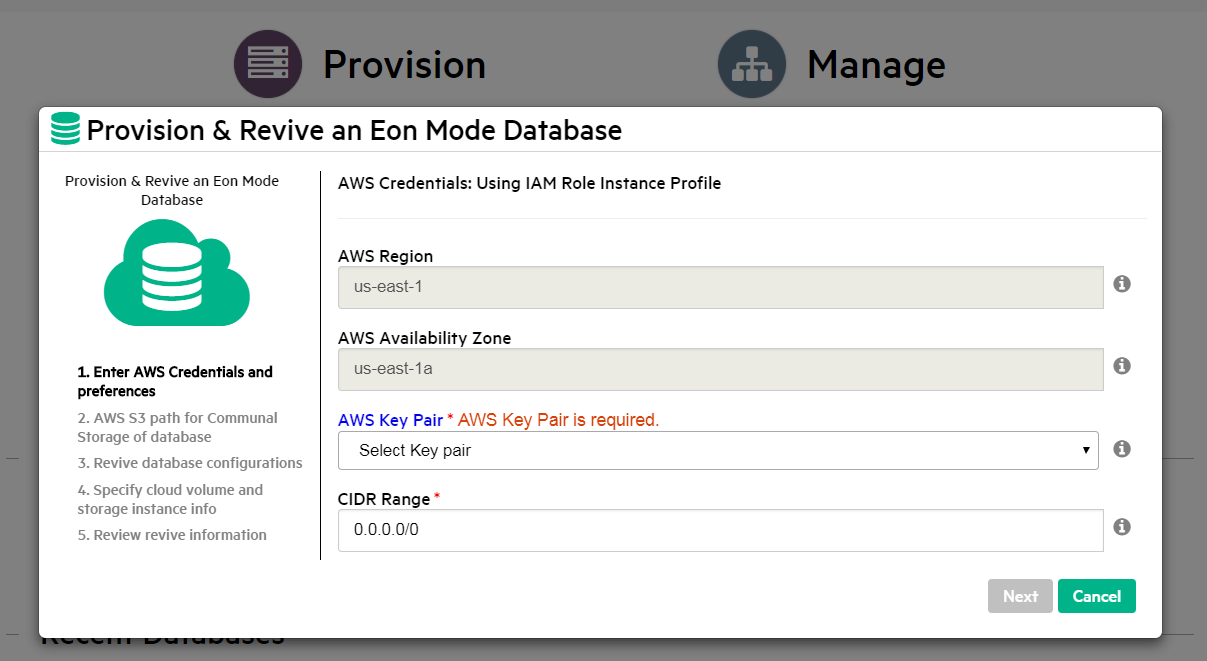Click the AWS Key Pair info icon
Viewport: 1207px width, 661px height.
point(1122,449)
